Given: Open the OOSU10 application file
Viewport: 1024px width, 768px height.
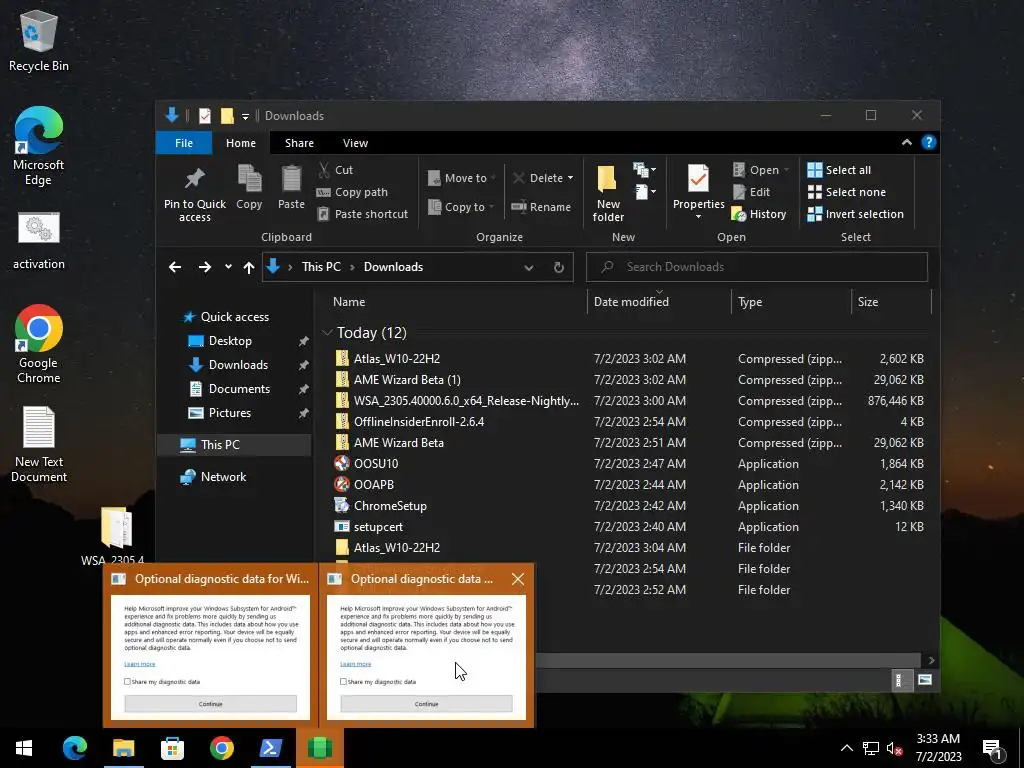Looking at the screenshot, I should (x=376, y=464).
